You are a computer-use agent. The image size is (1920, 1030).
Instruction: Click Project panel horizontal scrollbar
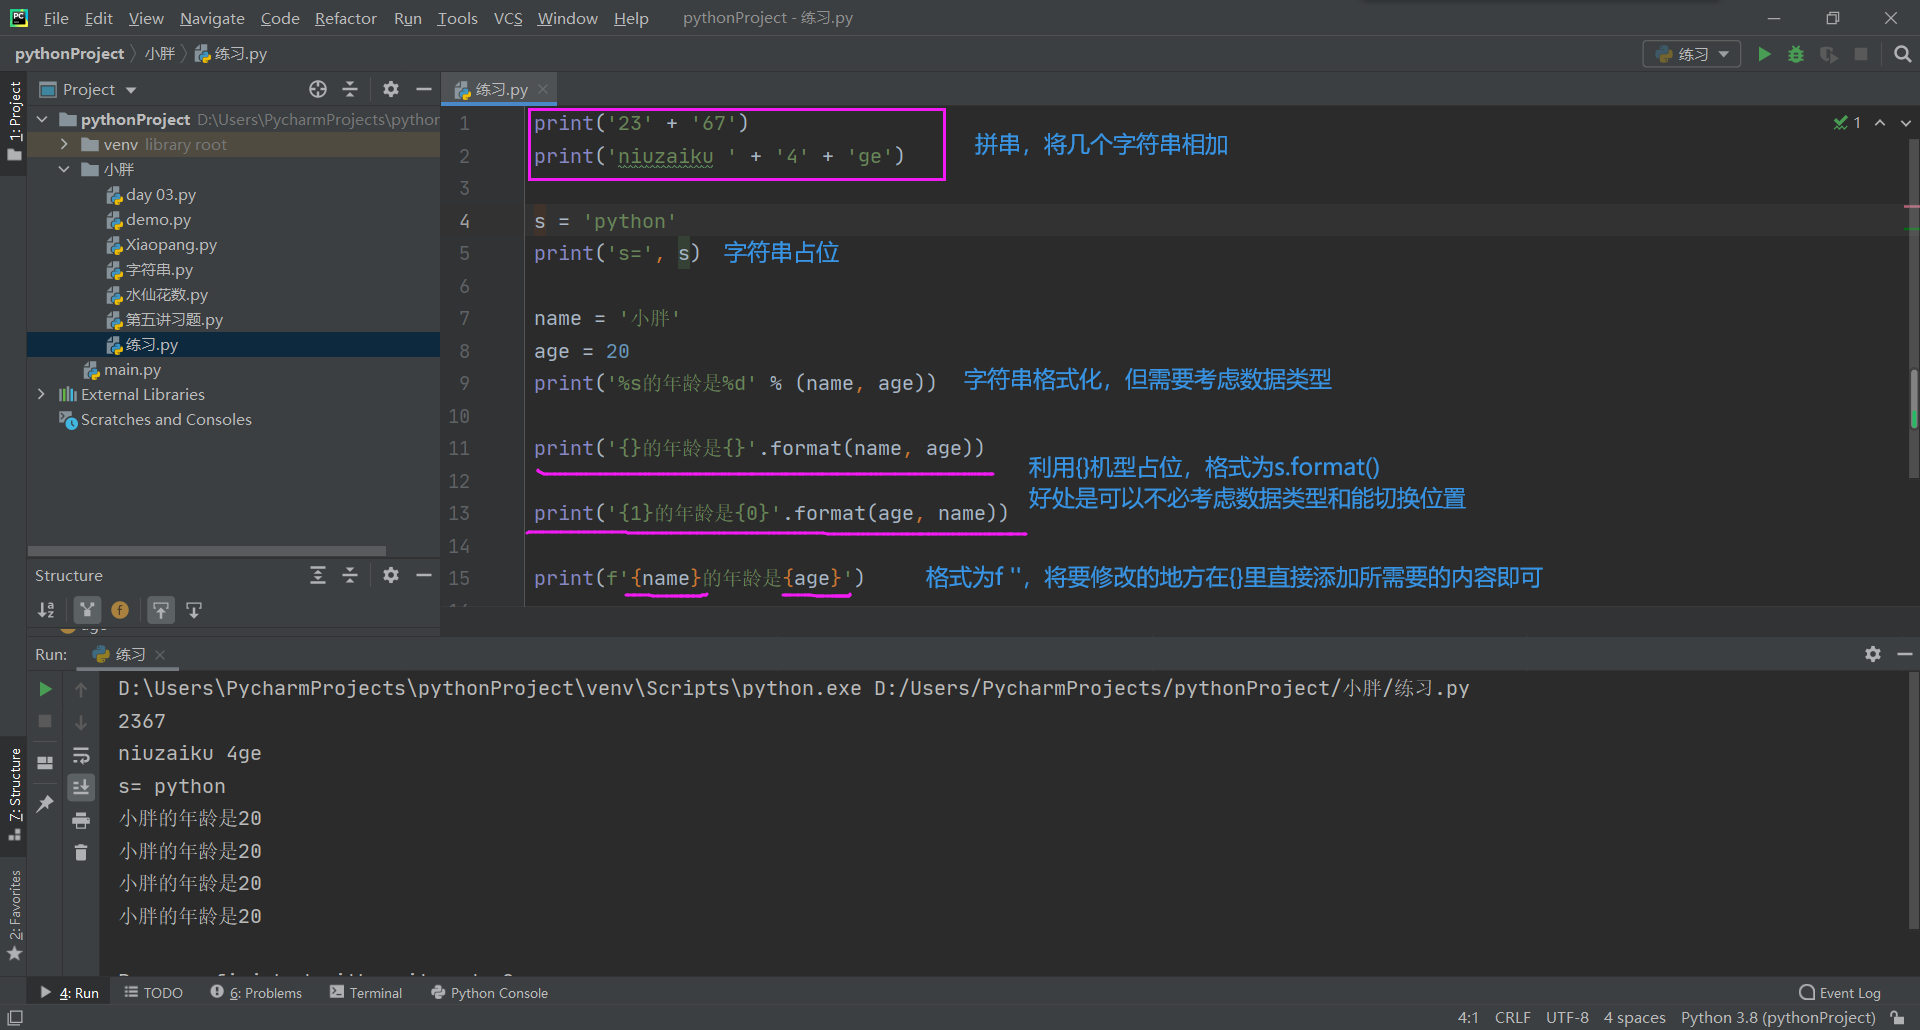(x=207, y=550)
